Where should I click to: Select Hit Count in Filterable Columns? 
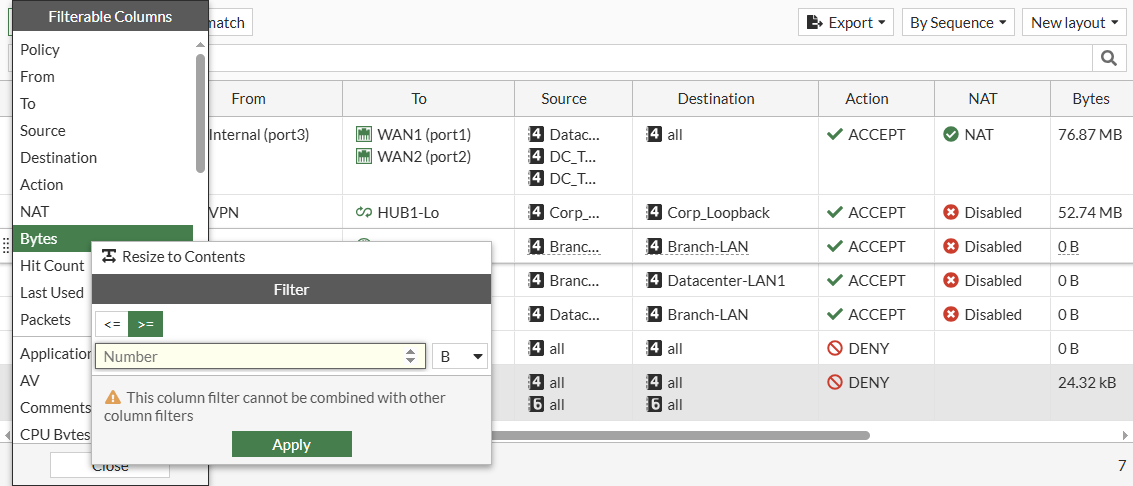(x=52, y=266)
